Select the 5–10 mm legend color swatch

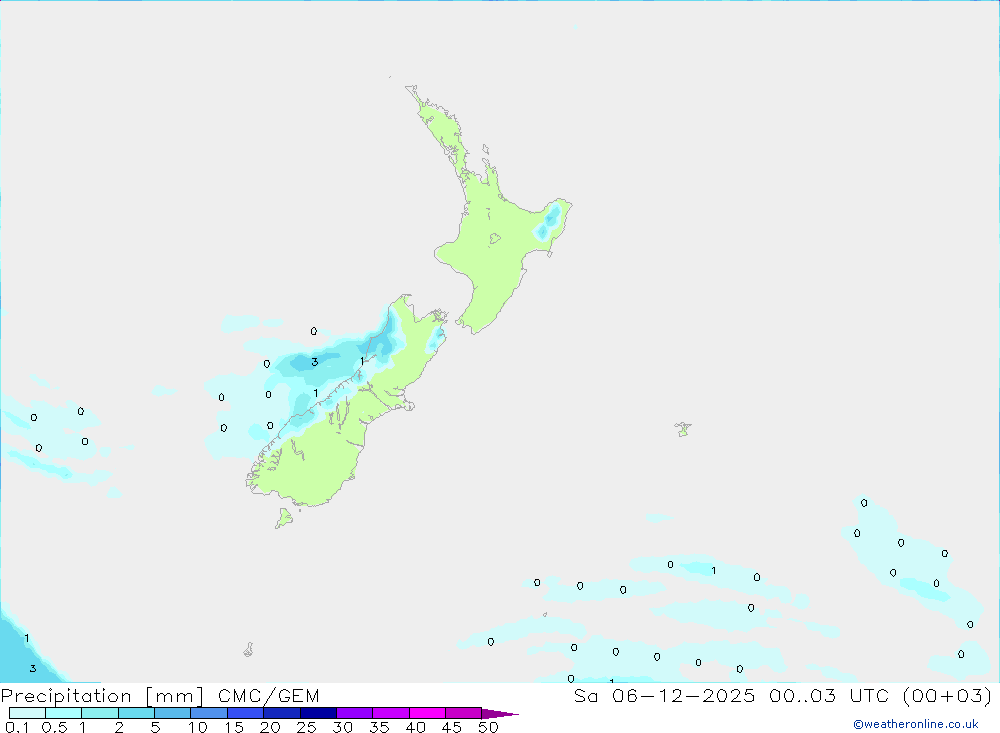173,713
